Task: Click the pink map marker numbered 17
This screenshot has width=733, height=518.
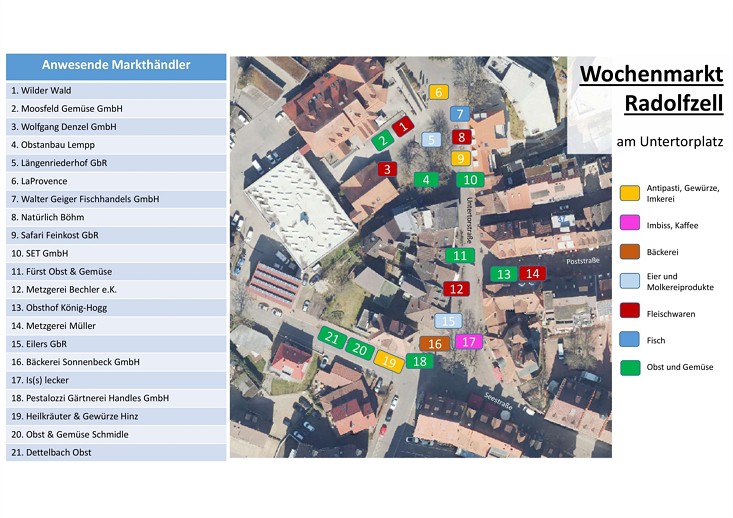Action: click(469, 342)
